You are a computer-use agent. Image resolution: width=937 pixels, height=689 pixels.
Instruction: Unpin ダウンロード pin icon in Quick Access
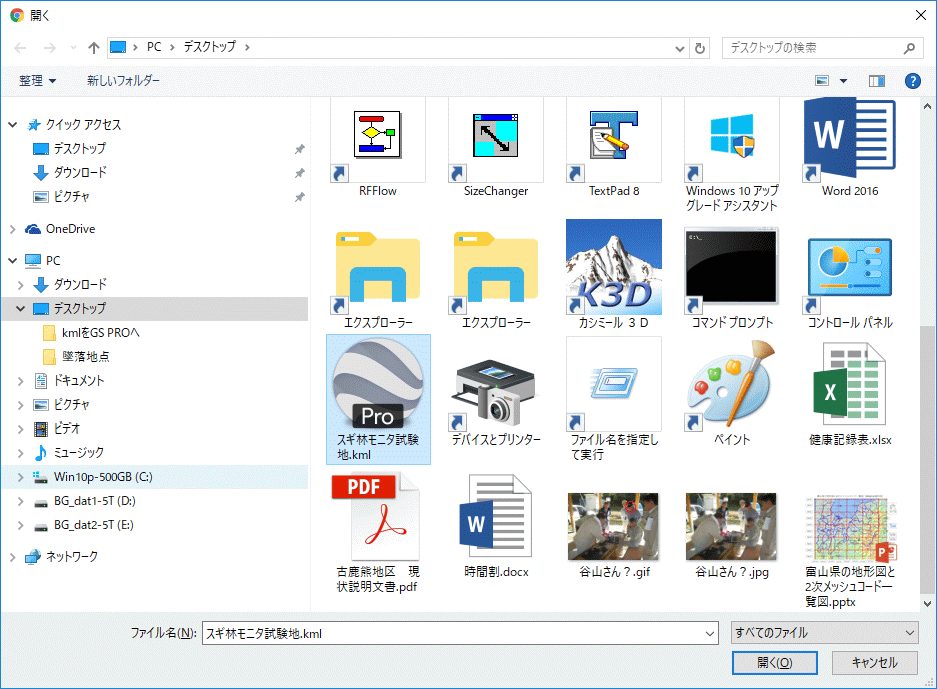[299, 173]
